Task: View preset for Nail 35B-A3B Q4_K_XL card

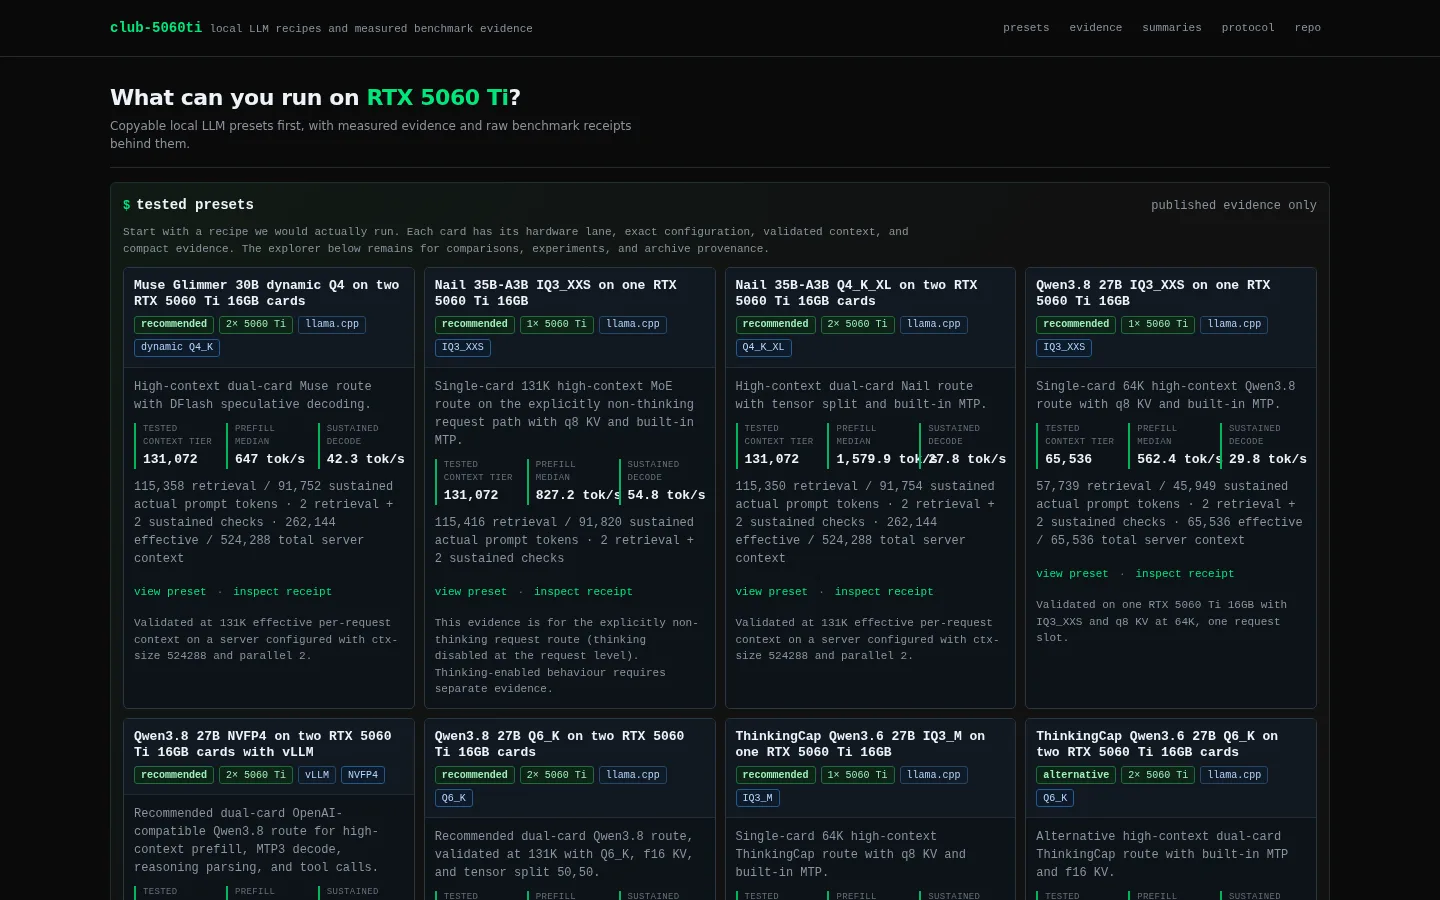Action: click(x=771, y=592)
